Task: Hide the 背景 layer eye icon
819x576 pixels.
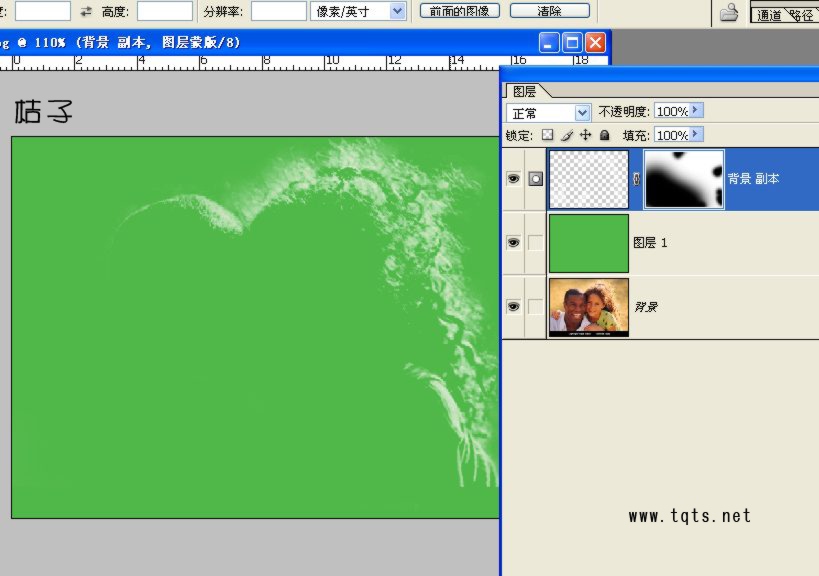Action: pos(513,307)
